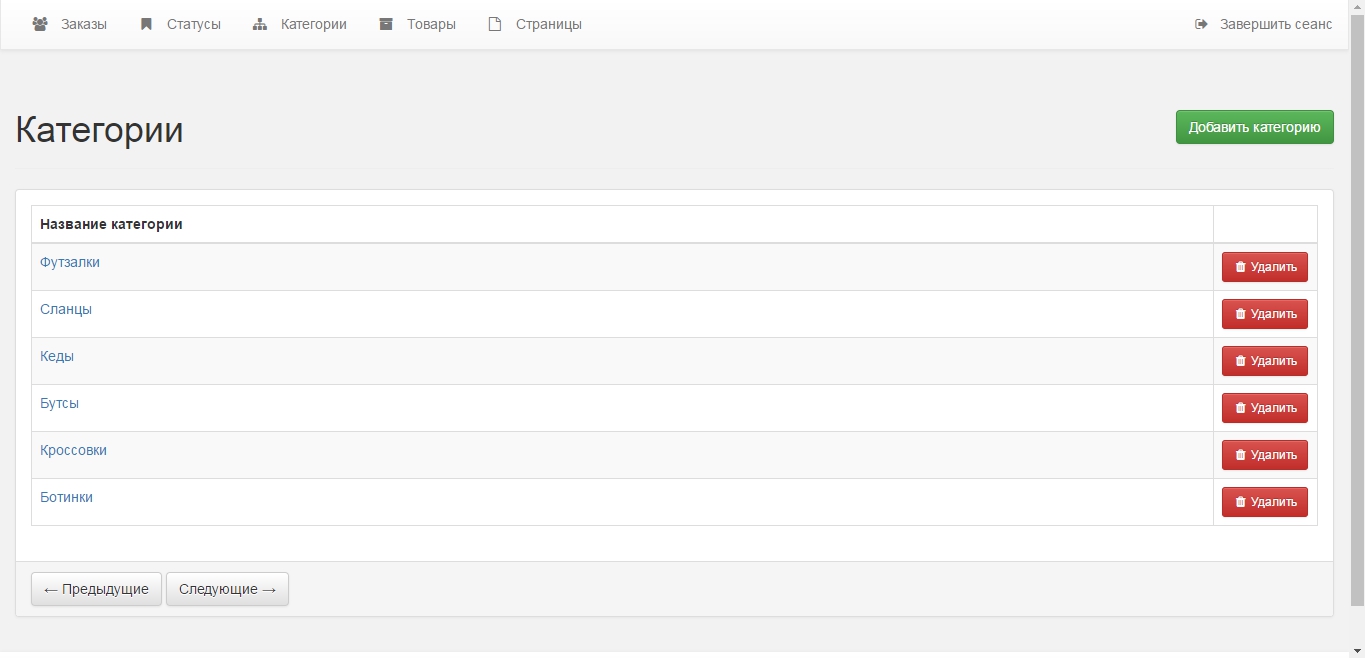The height and width of the screenshot is (658, 1365).
Task: Log out via Завершить сеанс
Action: tap(1275, 24)
